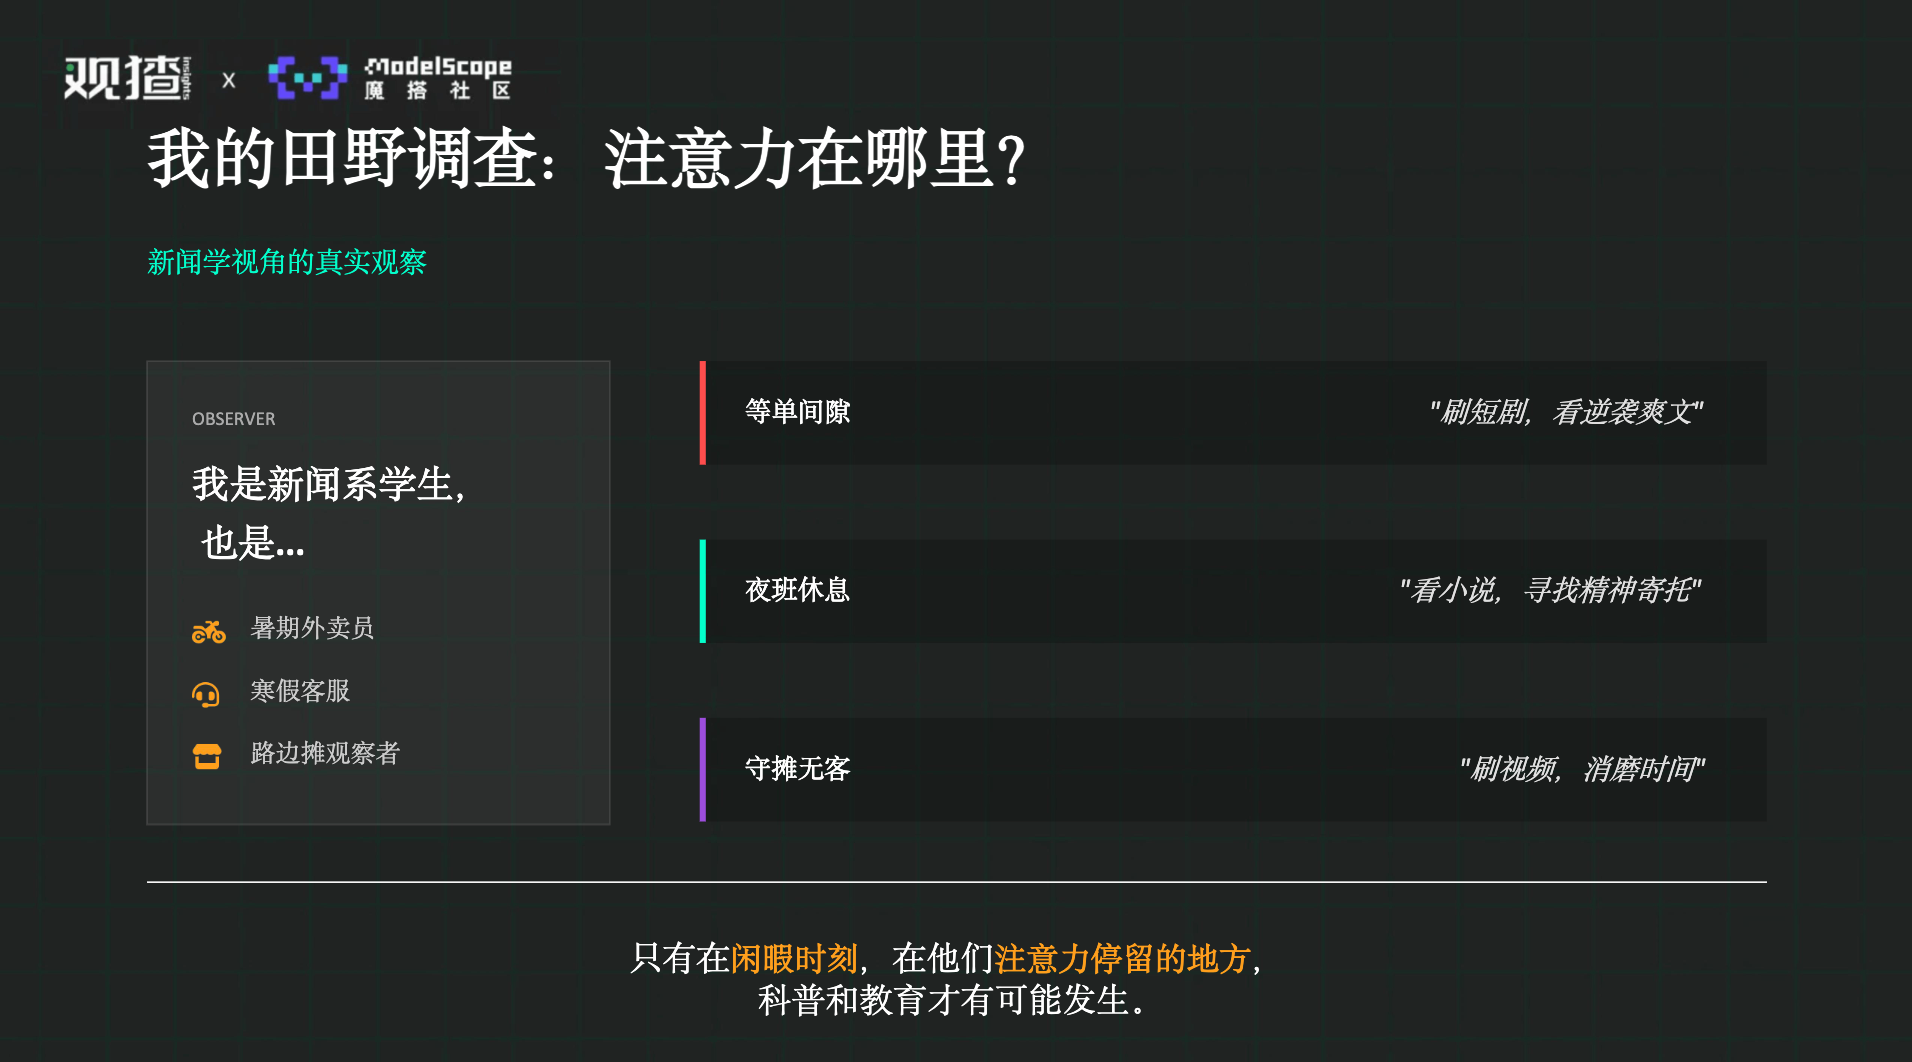Click the teal accent bar beside 夜班休息
The width and height of the screenshot is (1912, 1062).
pos(703,591)
